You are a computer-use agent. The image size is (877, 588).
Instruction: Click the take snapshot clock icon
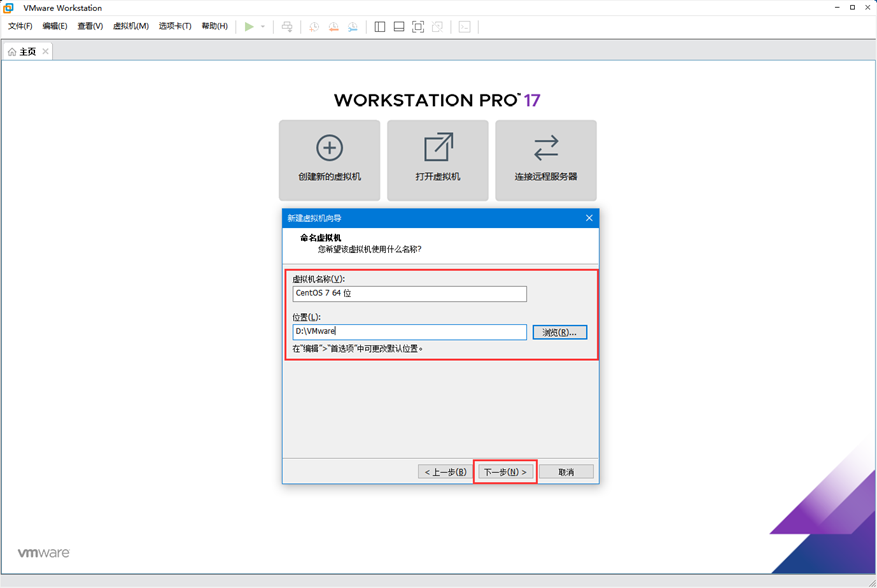314,26
